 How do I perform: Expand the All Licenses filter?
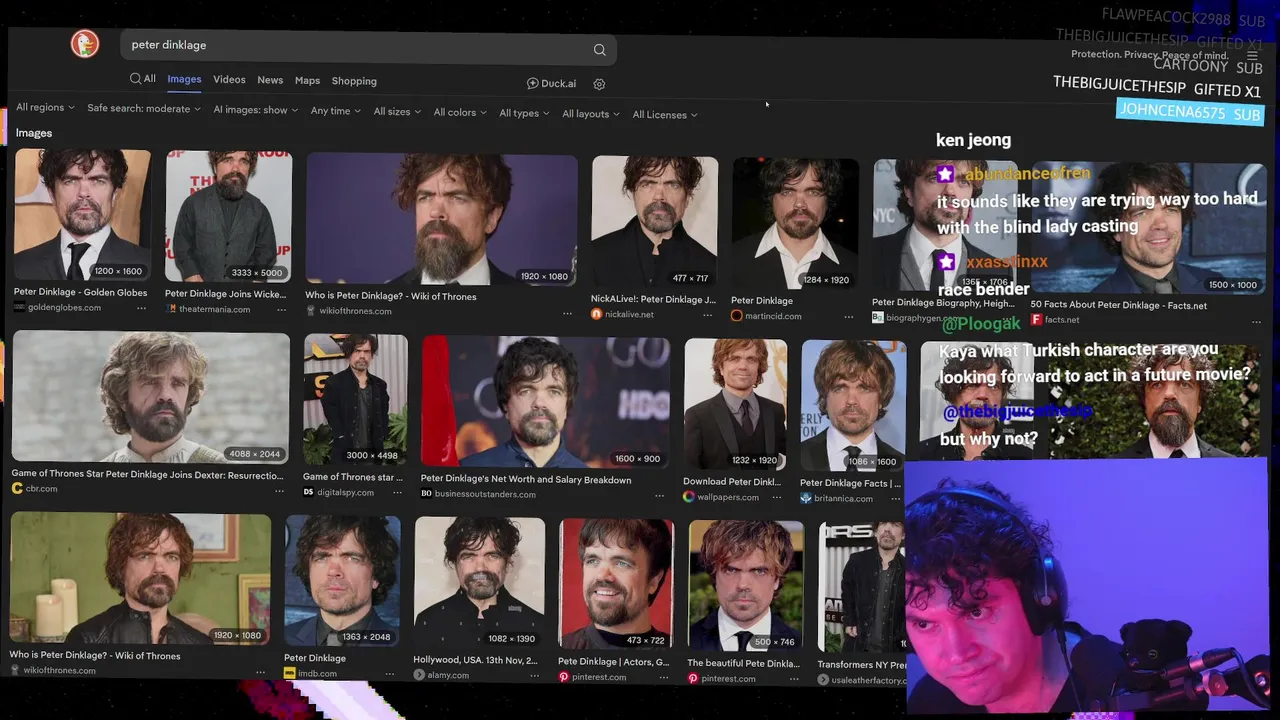665,115
